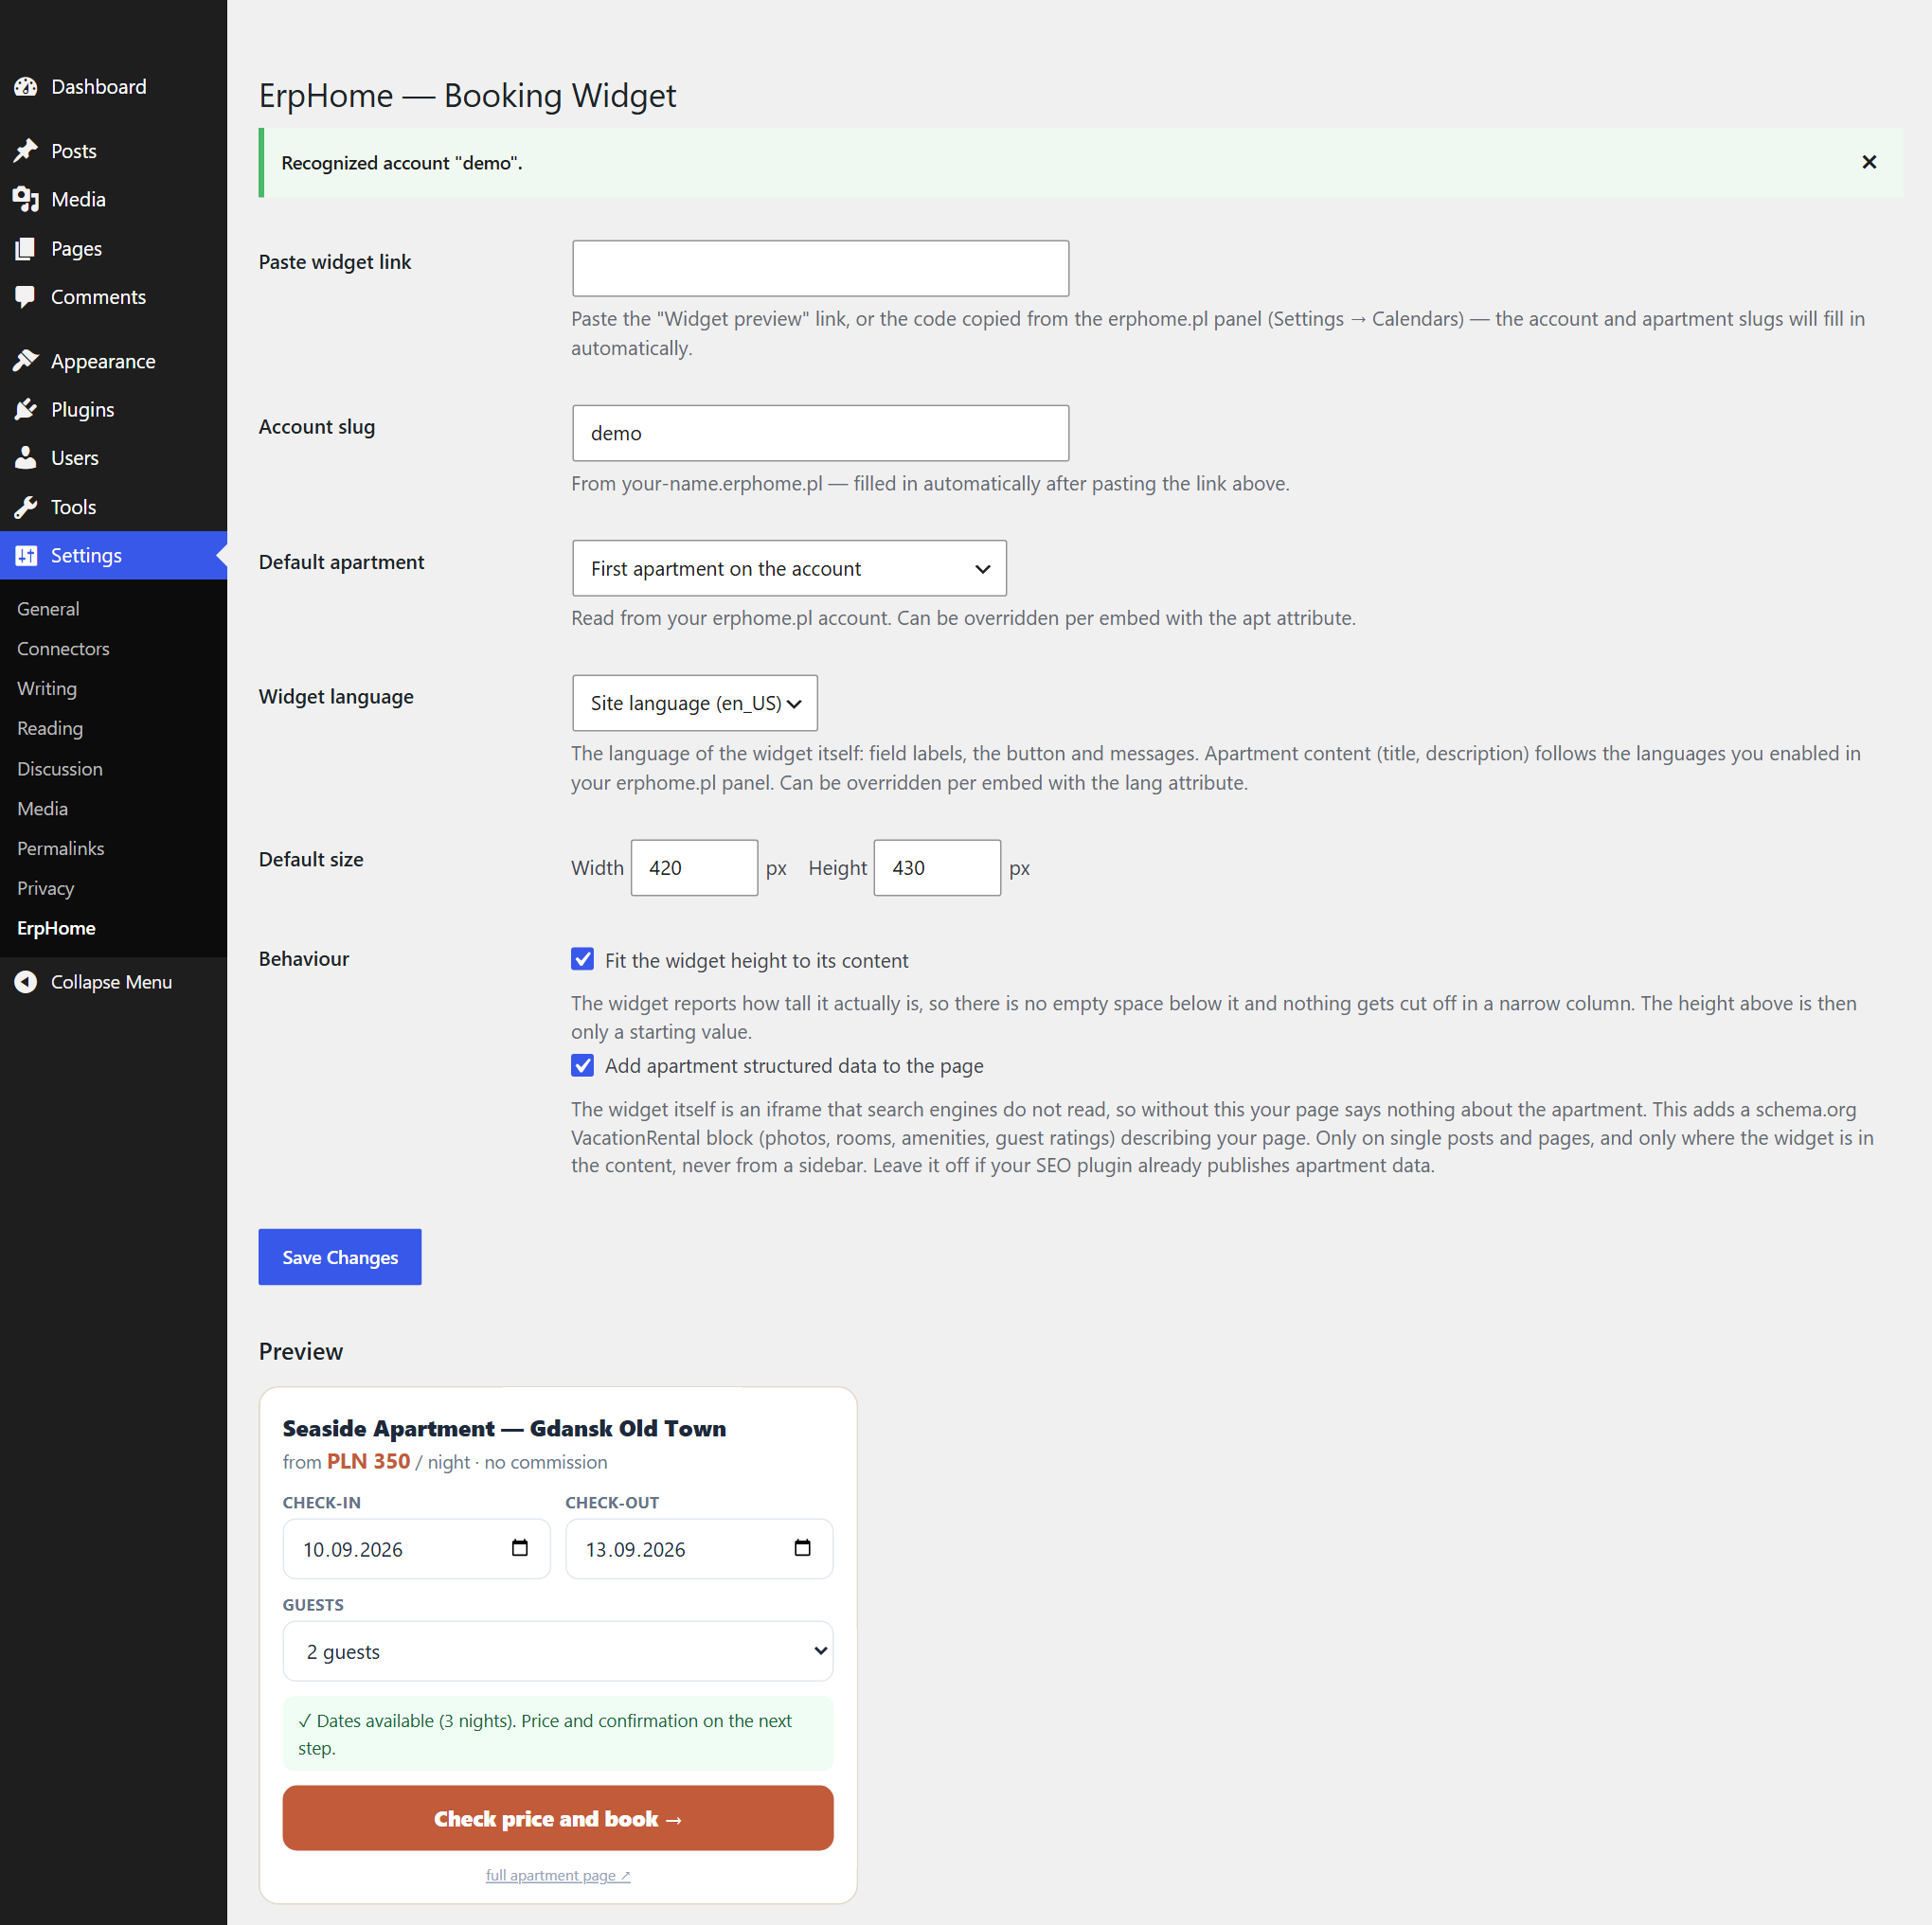Viewport: 1932px width, 1925px height.
Task: Click the Comments speech bubble icon
Action: [x=26, y=297]
